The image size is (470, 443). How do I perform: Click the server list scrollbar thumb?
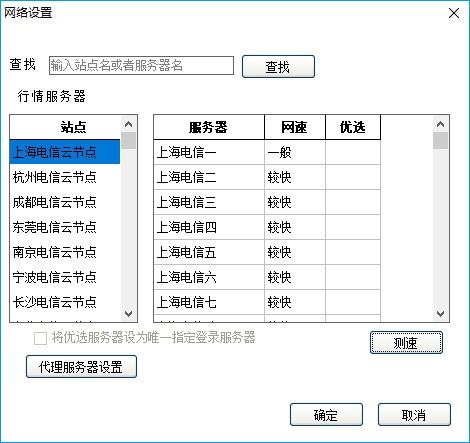click(440, 140)
